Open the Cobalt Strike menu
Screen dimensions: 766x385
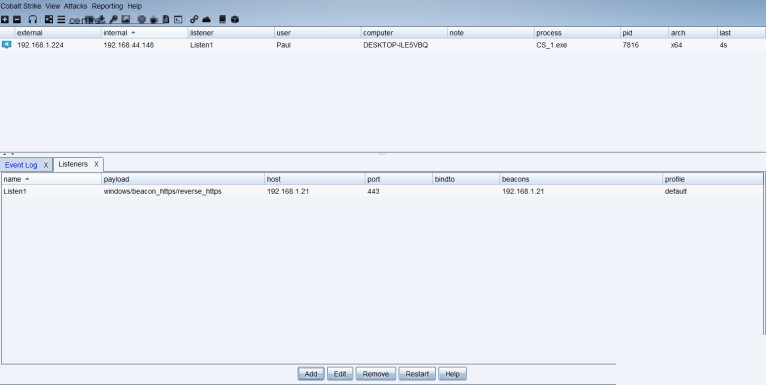point(21,6)
